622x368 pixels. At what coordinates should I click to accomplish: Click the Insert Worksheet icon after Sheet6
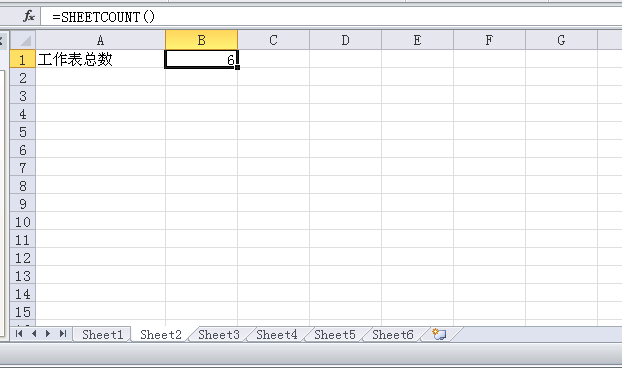[x=439, y=334]
